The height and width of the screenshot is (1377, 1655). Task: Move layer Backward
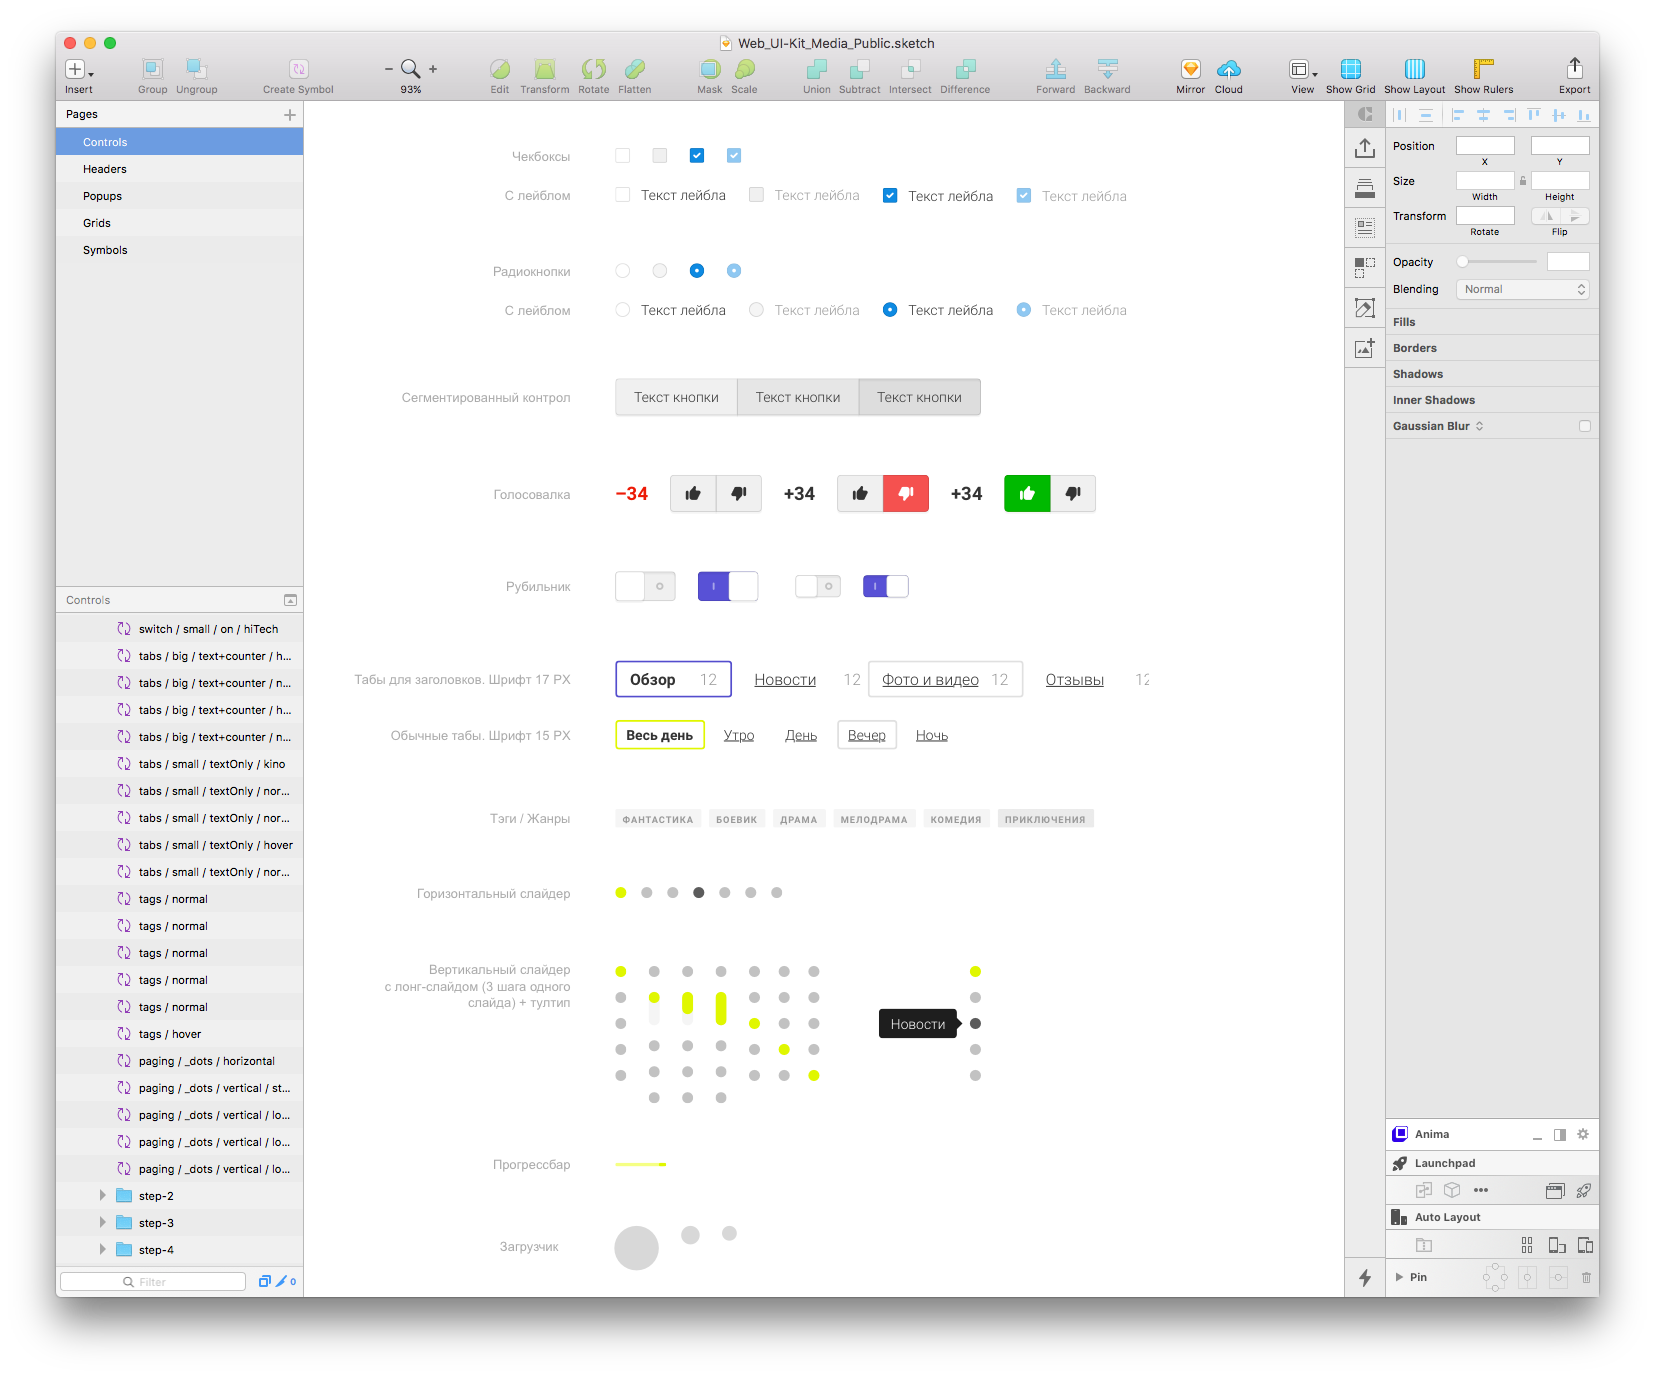click(x=1107, y=69)
